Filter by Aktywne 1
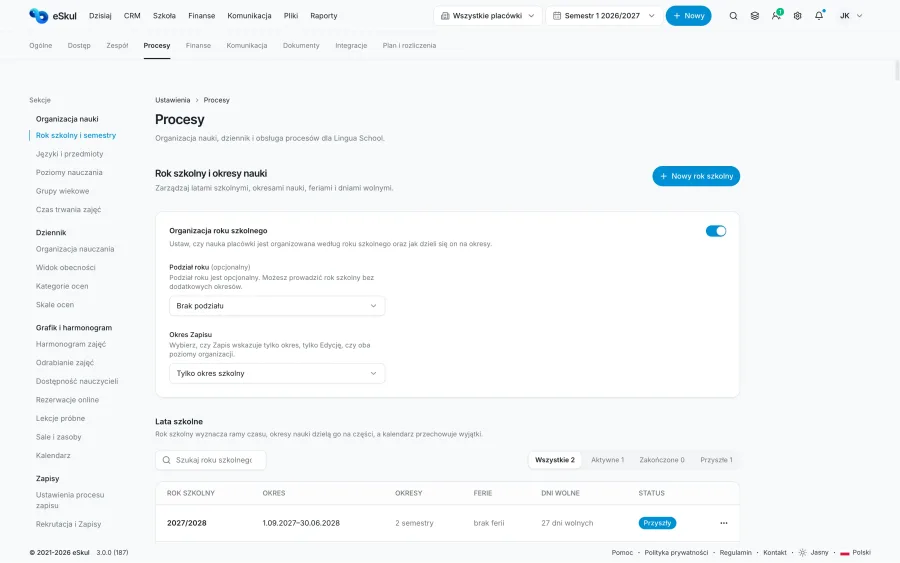 coord(607,460)
